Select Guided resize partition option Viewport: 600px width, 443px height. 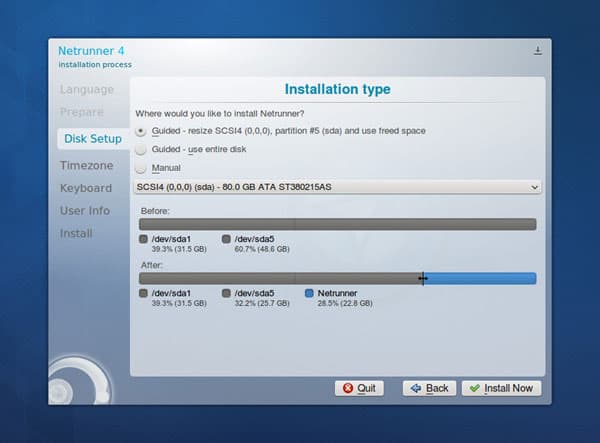click(140, 131)
